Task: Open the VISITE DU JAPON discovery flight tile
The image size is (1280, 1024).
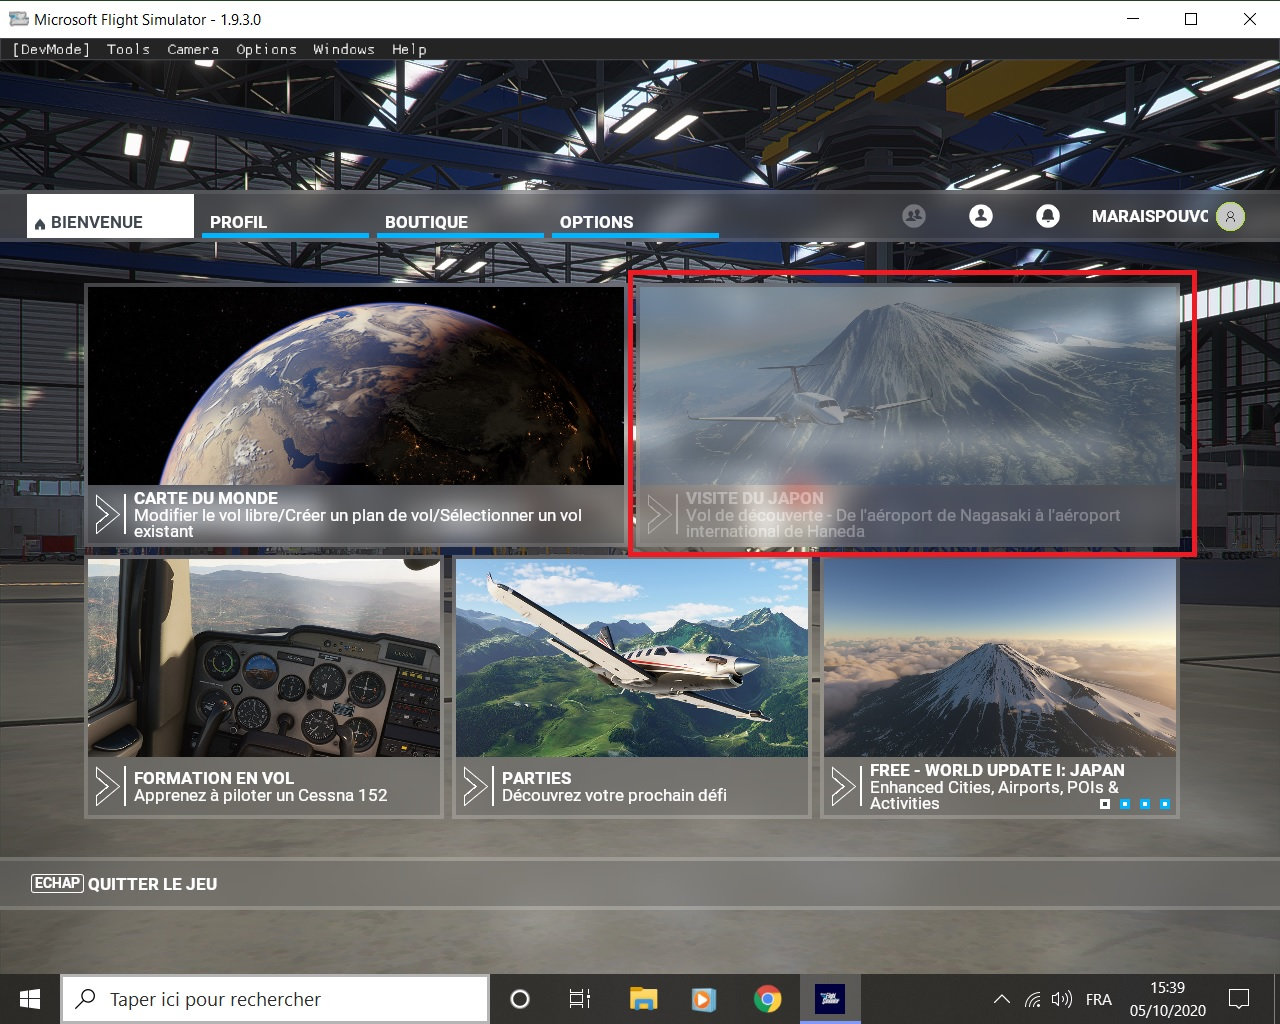Action: [908, 415]
